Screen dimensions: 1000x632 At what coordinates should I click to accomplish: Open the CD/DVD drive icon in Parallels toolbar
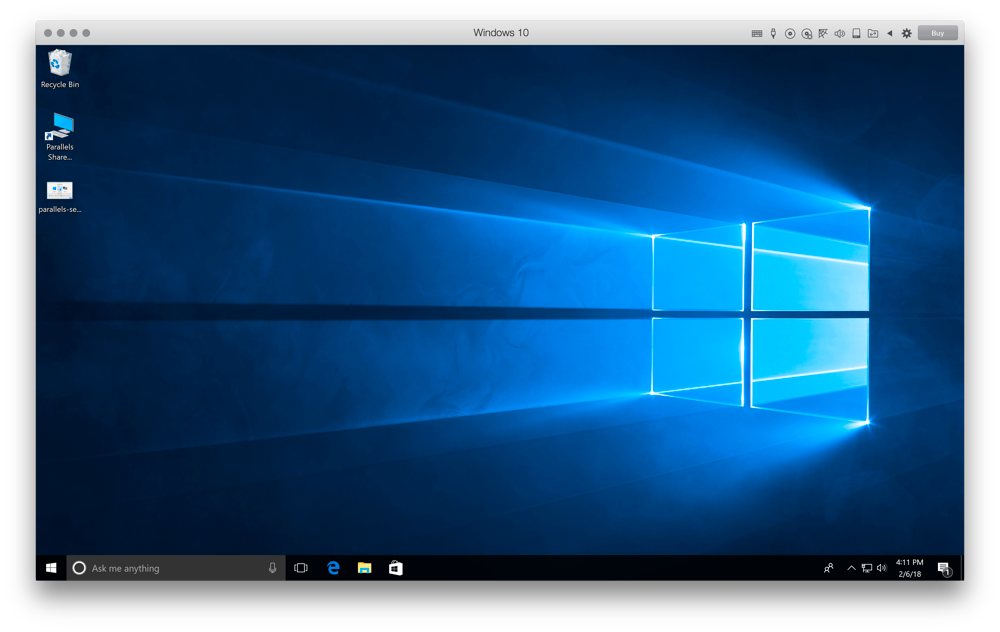pos(790,34)
